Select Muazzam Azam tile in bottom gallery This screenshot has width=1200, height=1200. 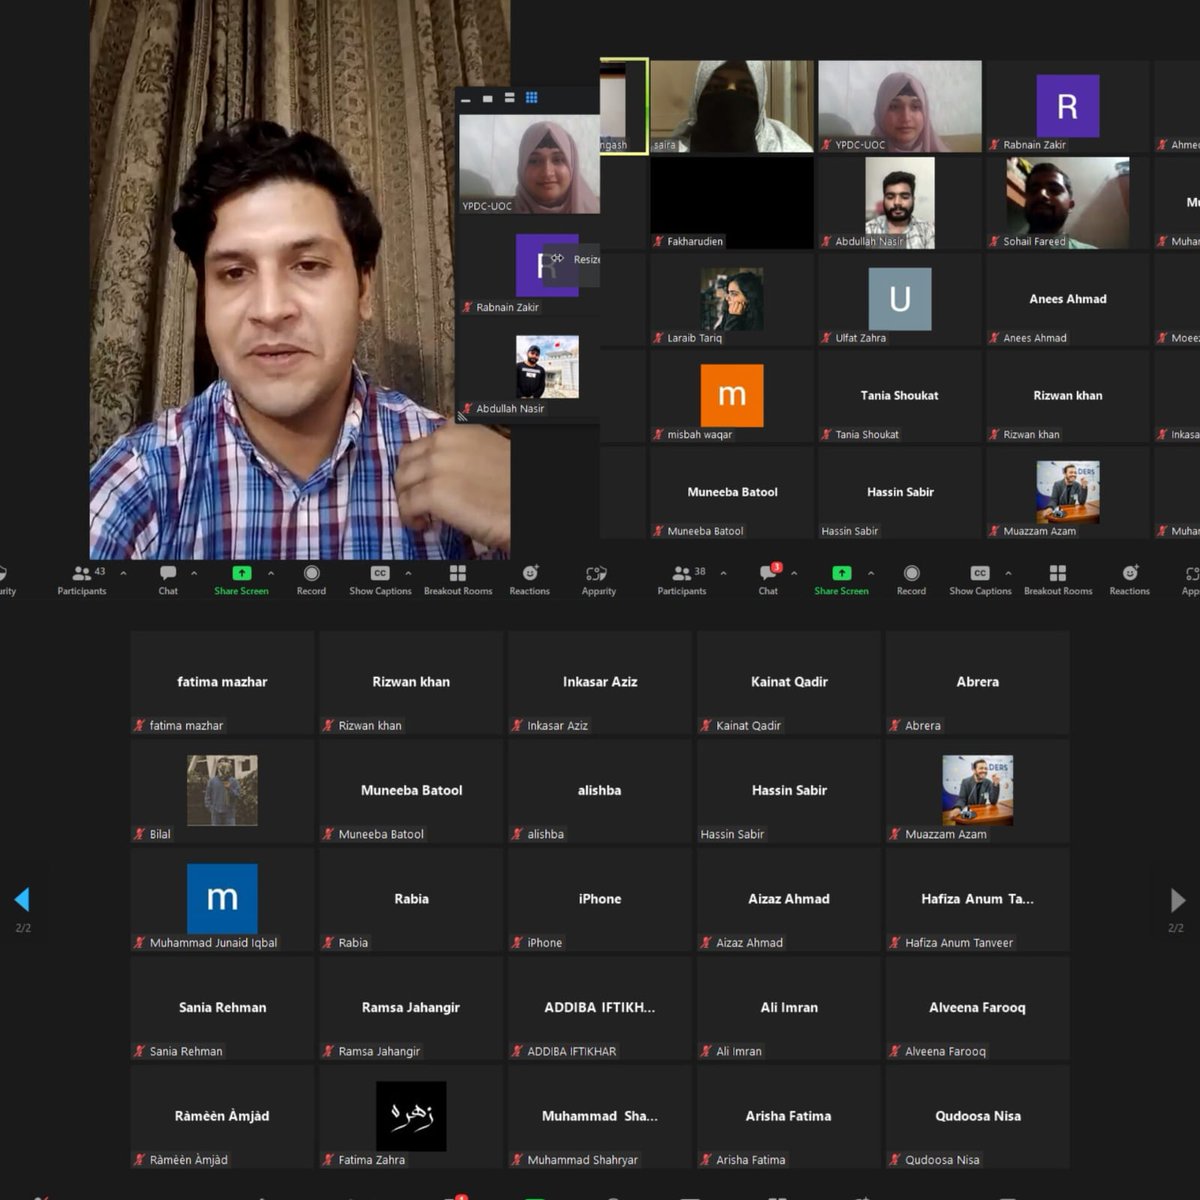(x=978, y=791)
